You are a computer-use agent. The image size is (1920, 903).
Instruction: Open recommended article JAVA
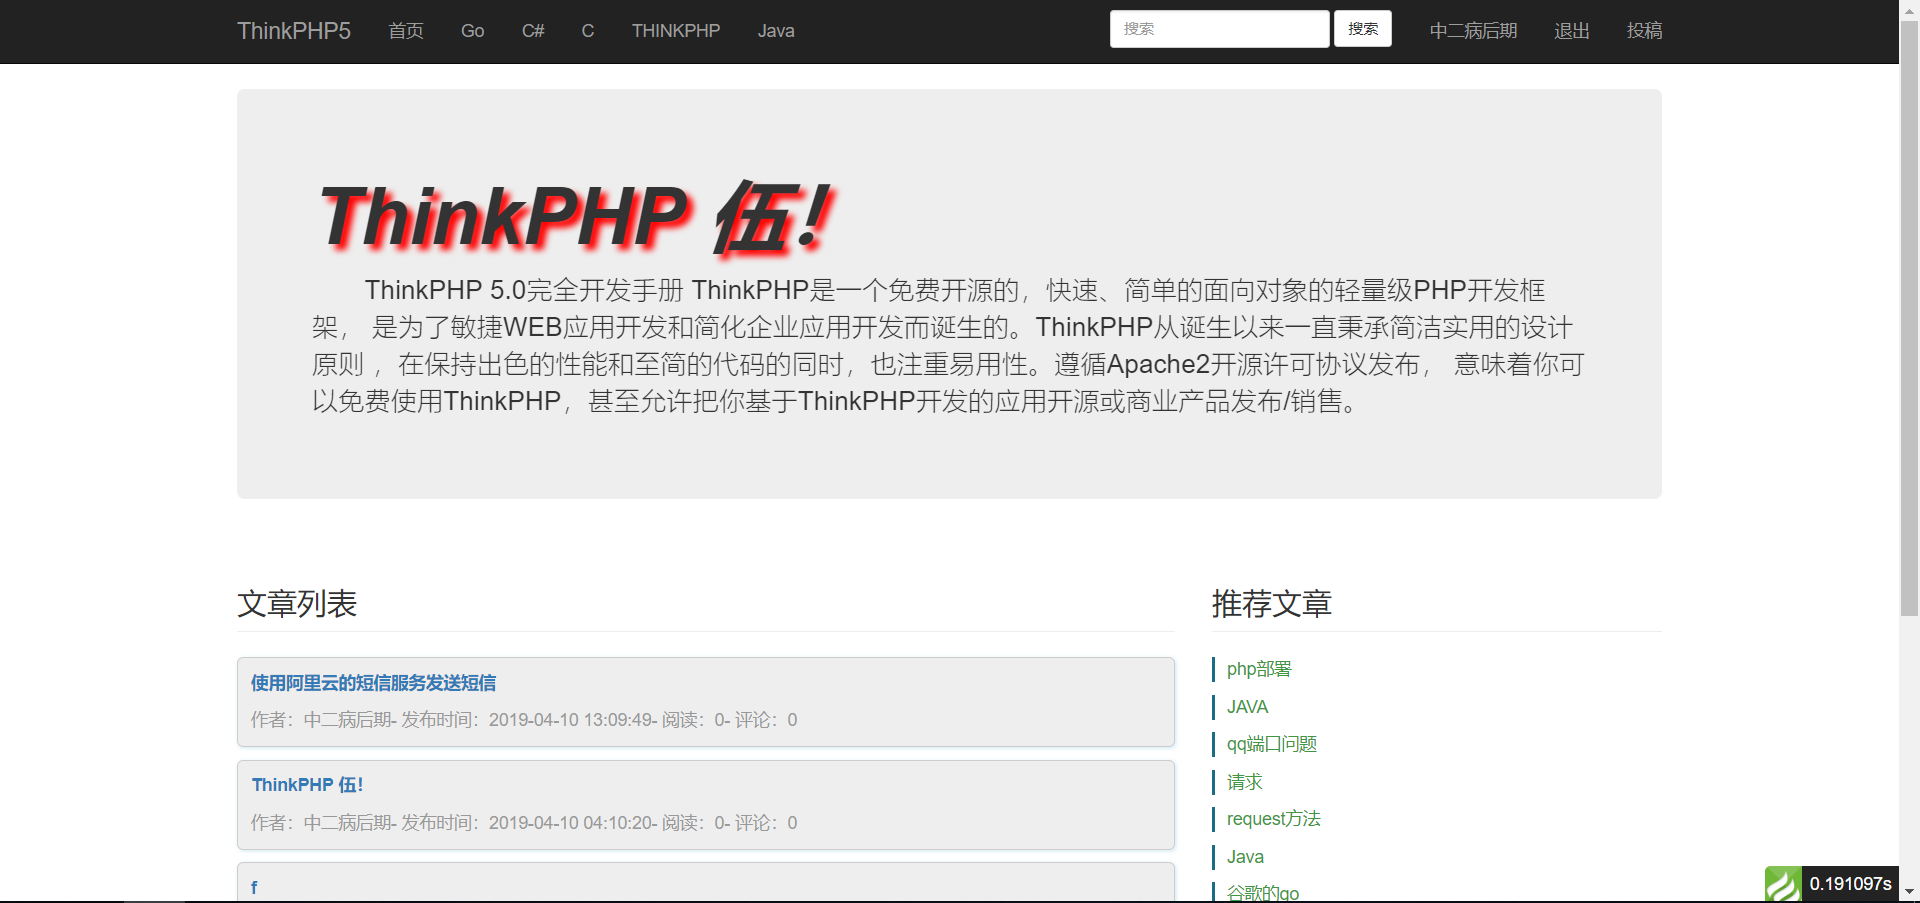pos(1247,707)
